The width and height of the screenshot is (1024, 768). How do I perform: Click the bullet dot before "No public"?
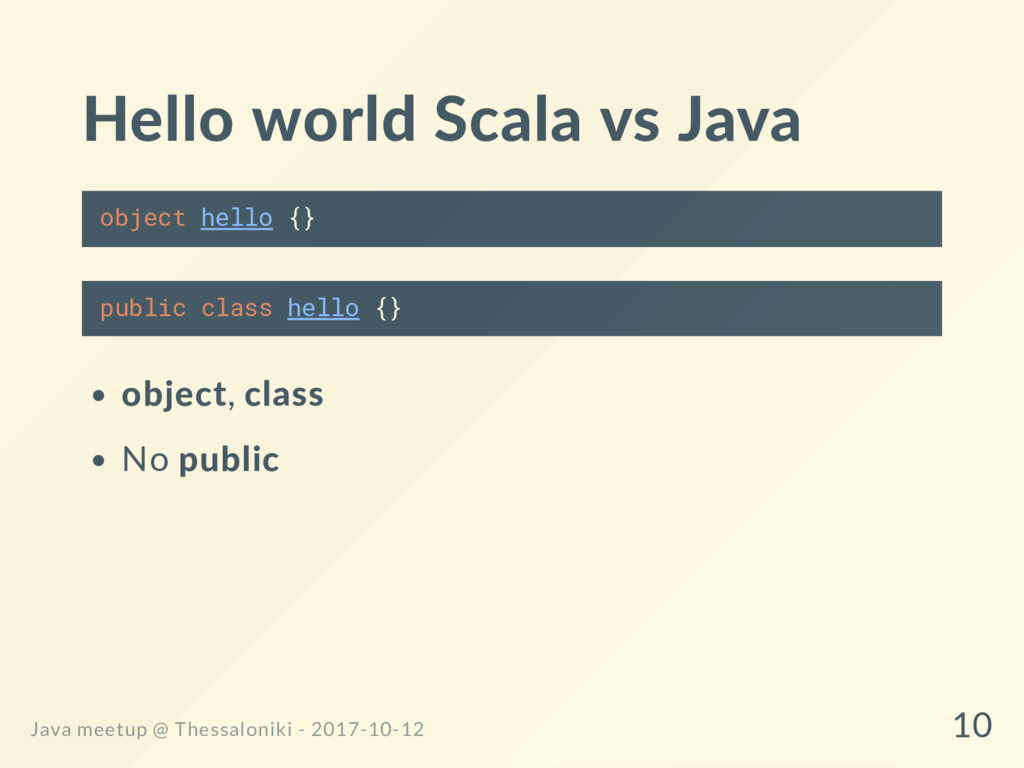(97, 462)
